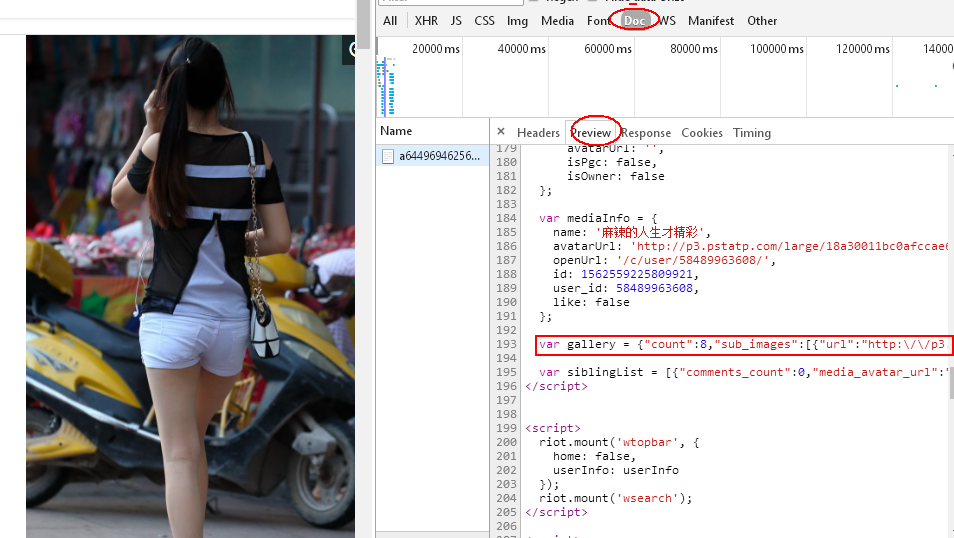Click the woman photo on the webpage
The image size is (954, 538).
190,286
